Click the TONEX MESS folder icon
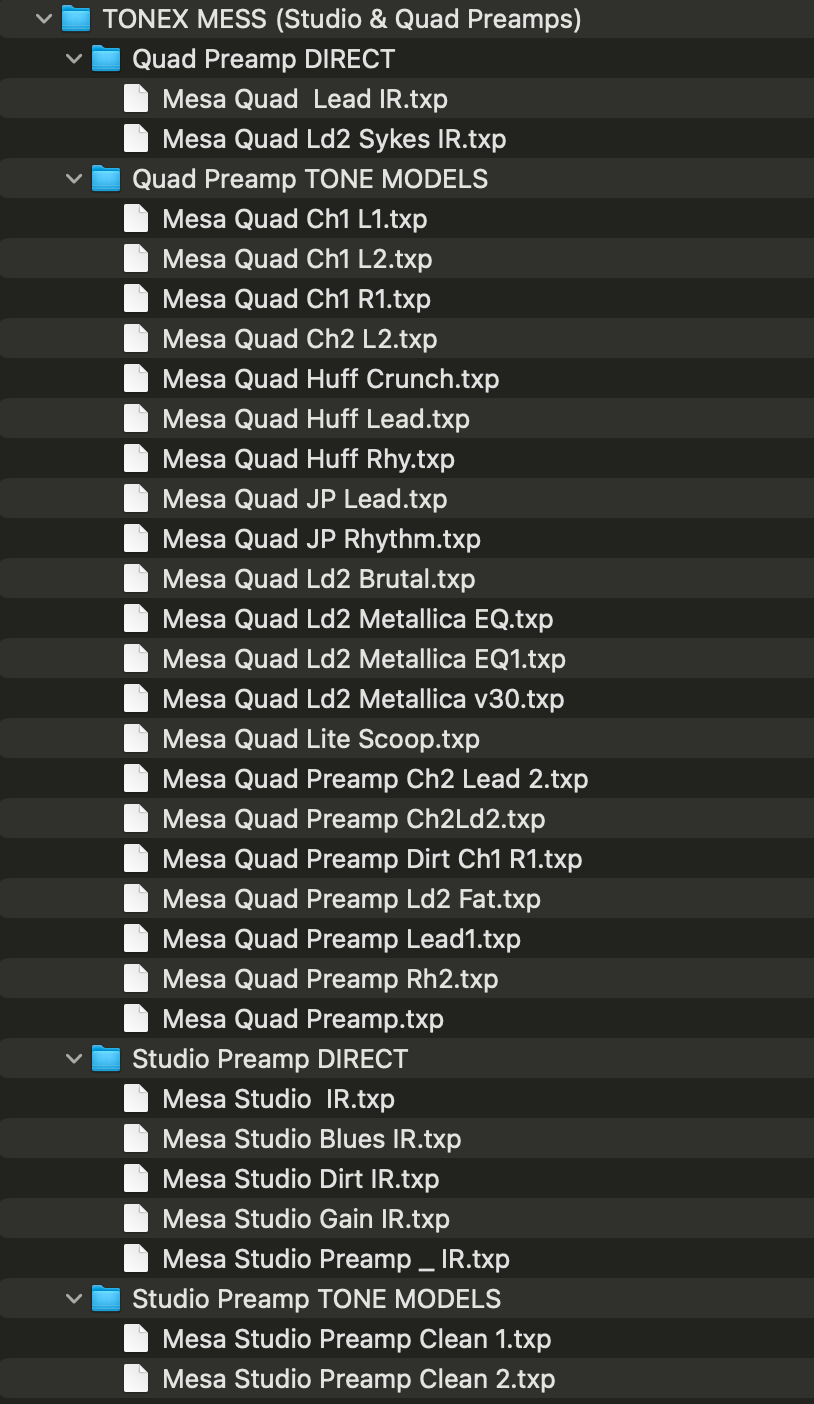 click(76, 19)
